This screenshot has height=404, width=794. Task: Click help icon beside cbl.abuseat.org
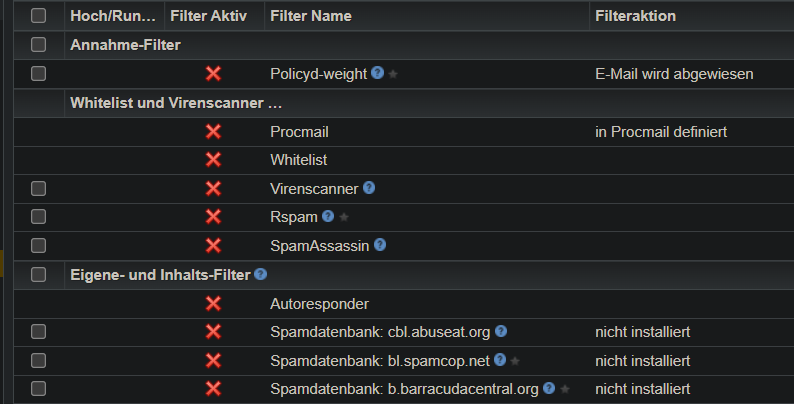(501, 331)
